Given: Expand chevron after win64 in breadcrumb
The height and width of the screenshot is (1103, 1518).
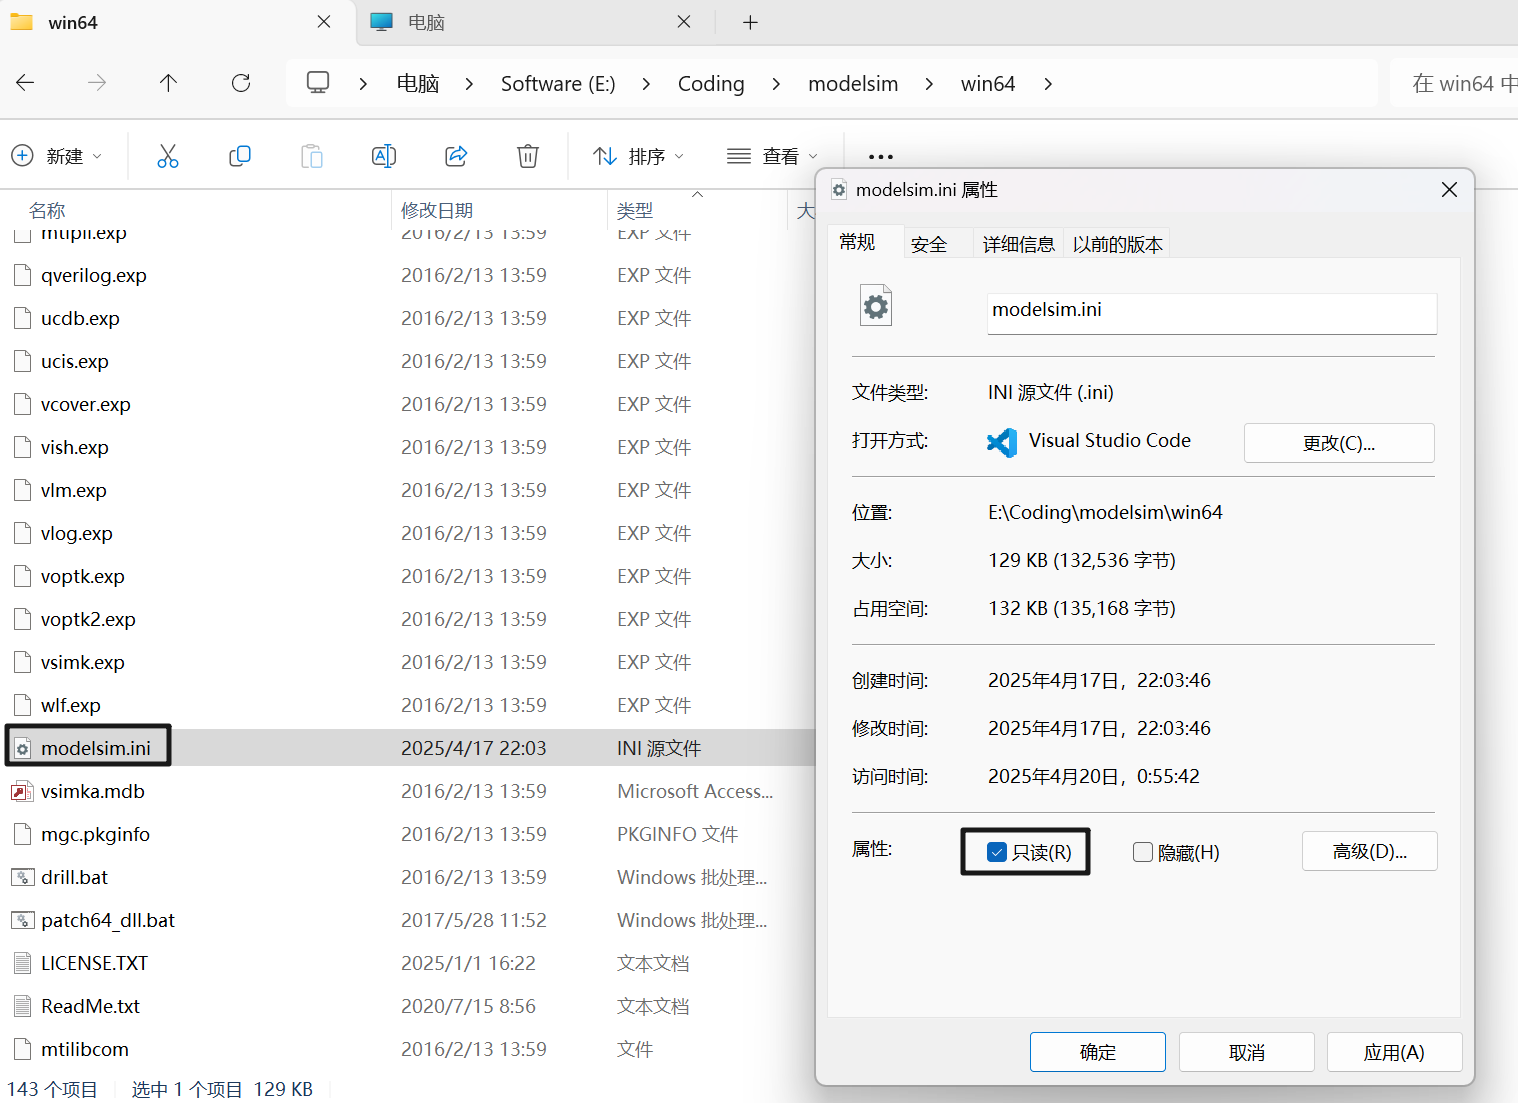Looking at the screenshot, I should (1048, 84).
